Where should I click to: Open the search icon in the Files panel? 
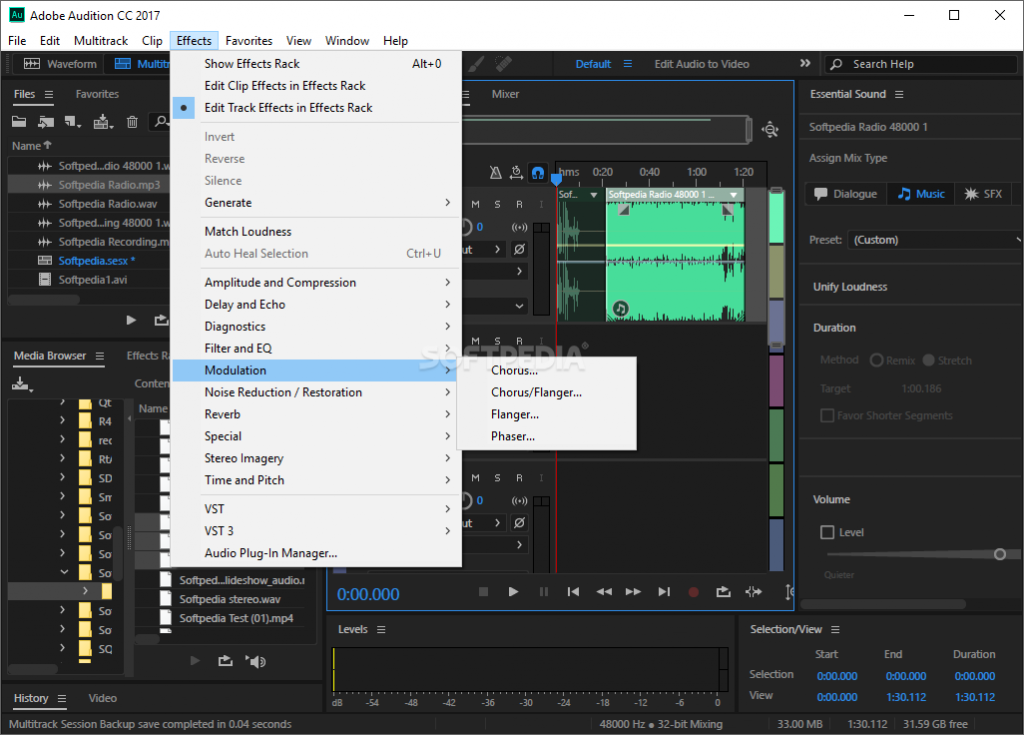pyautogui.click(x=162, y=121)
